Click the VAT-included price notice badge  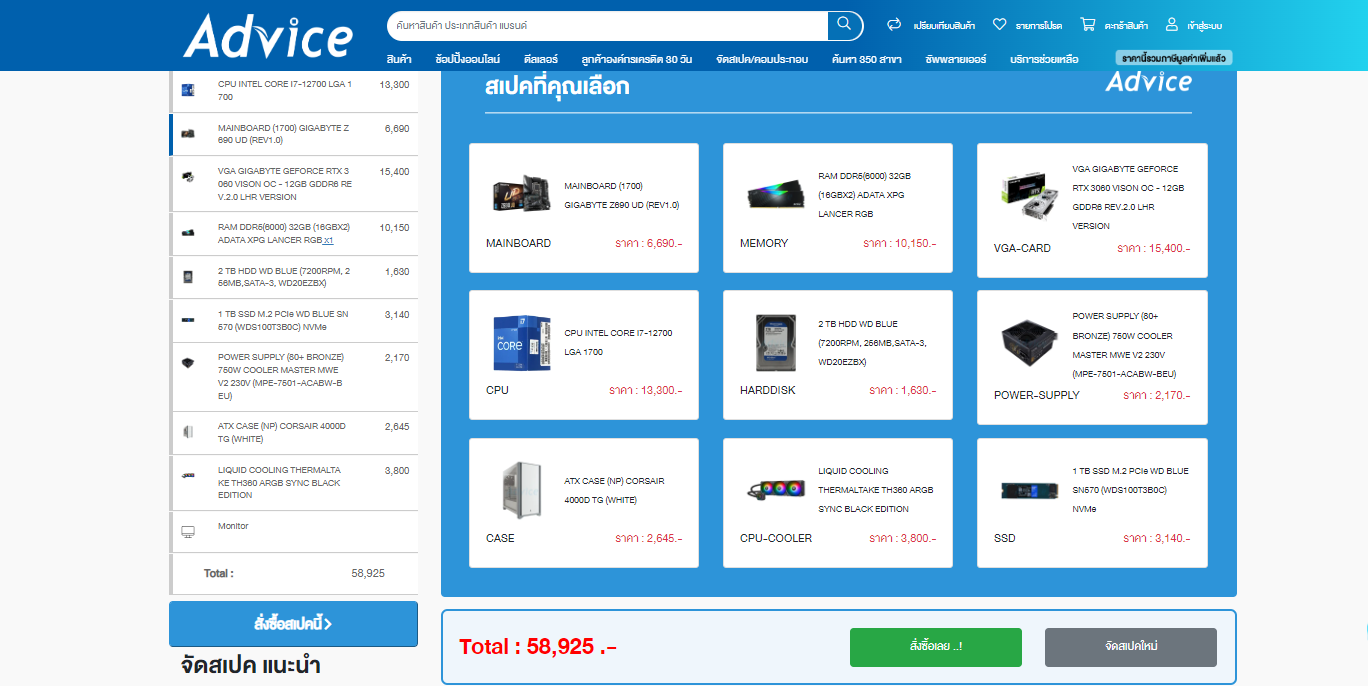[1174, 58]
